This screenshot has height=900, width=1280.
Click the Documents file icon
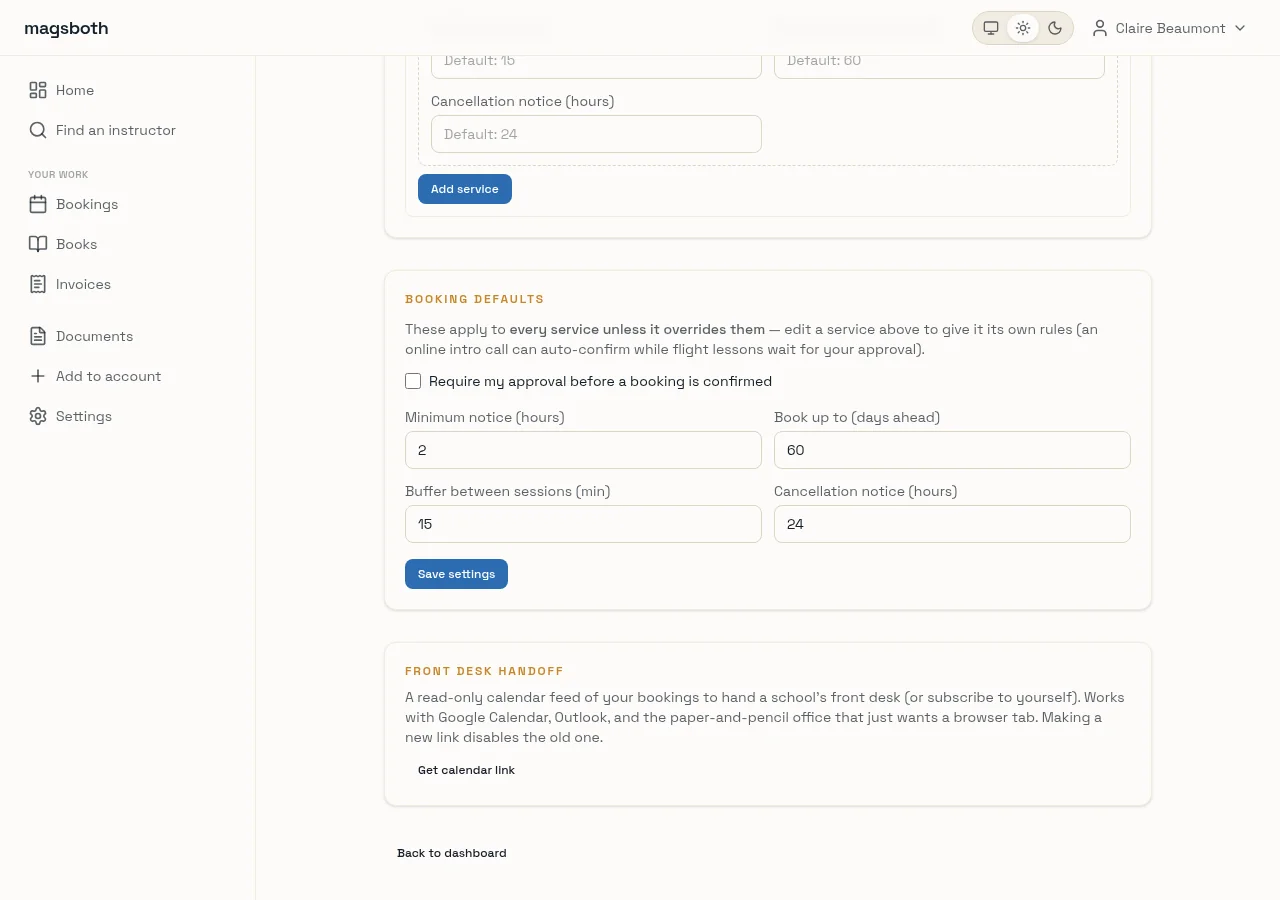(38, 336)
